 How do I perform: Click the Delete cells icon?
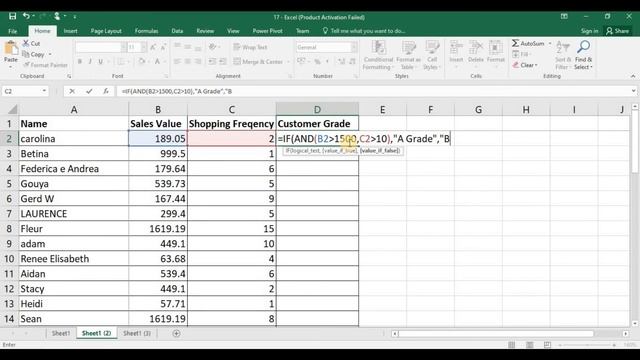pyautogui.click(x=476, y=48)
